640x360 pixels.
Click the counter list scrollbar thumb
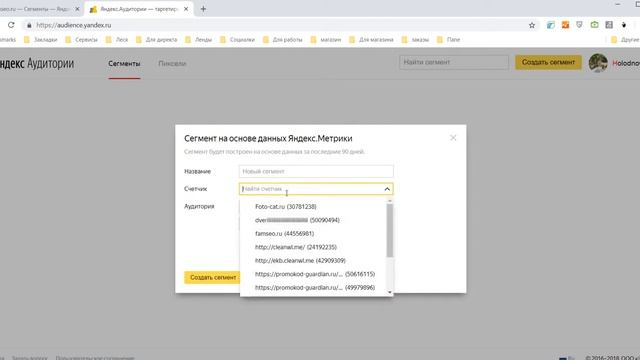(x=390, y=231)
